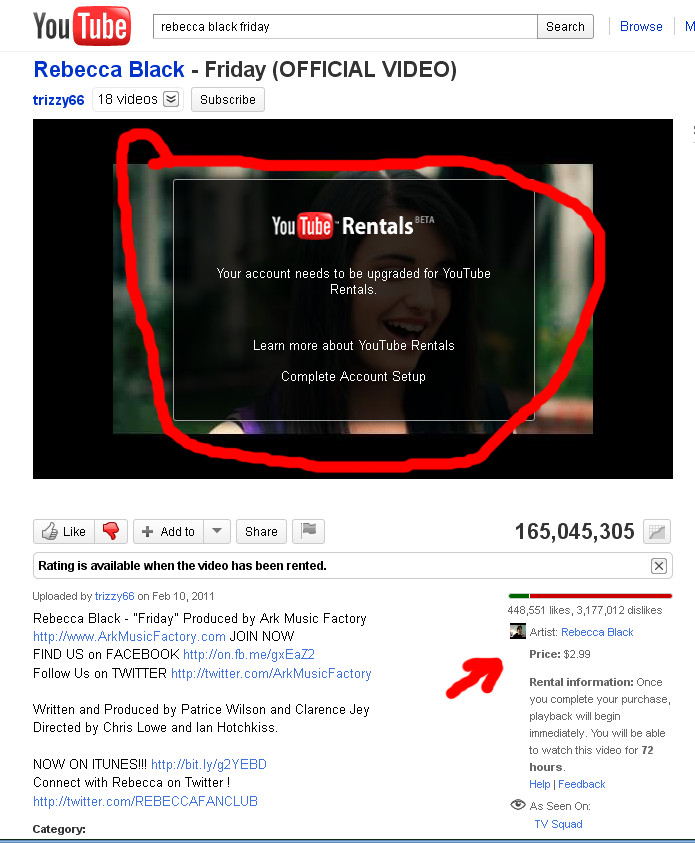This screenshot has height=843, width=695.
Task: Click the Add to playlist button
Action: tap(168, 532)
